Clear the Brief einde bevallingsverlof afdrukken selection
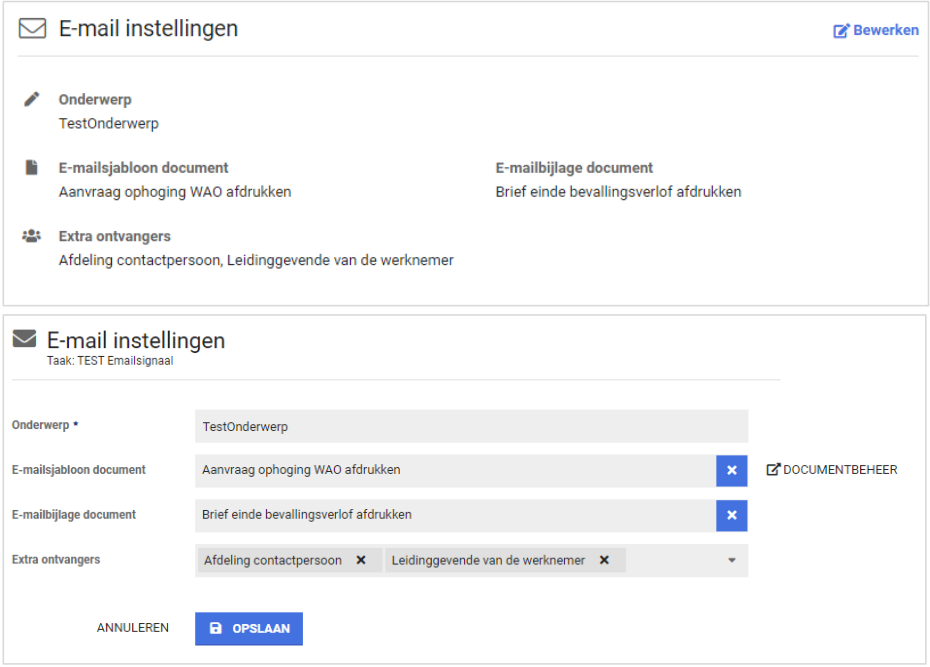This screenshot has width=930, height=667. click(x=731, y=515)
